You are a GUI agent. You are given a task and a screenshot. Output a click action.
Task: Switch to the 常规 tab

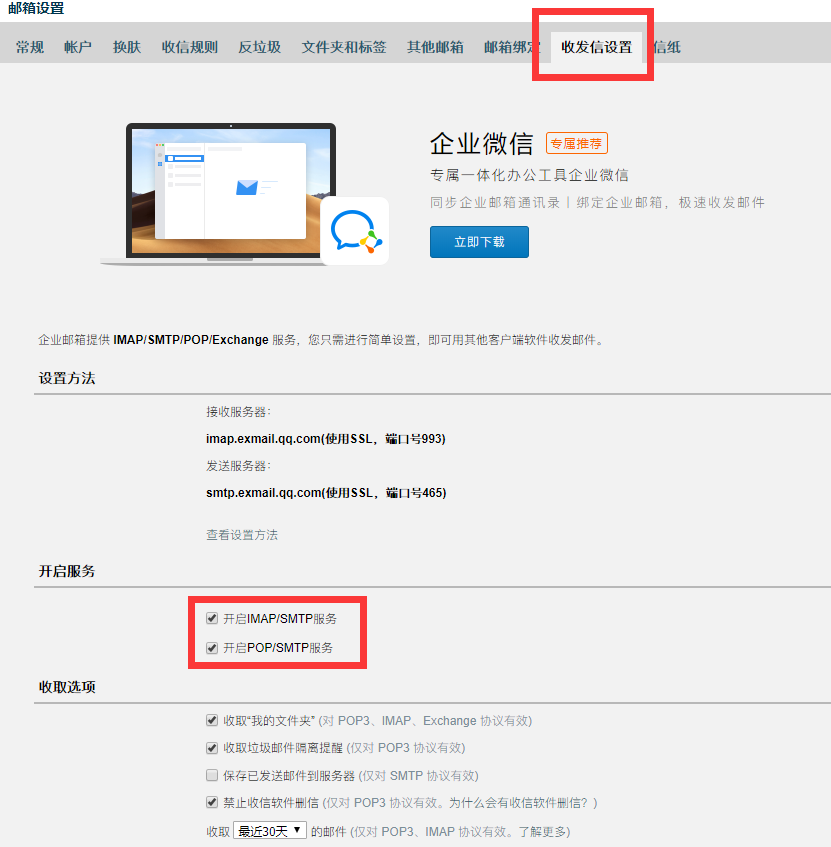[x=30, y=48]
